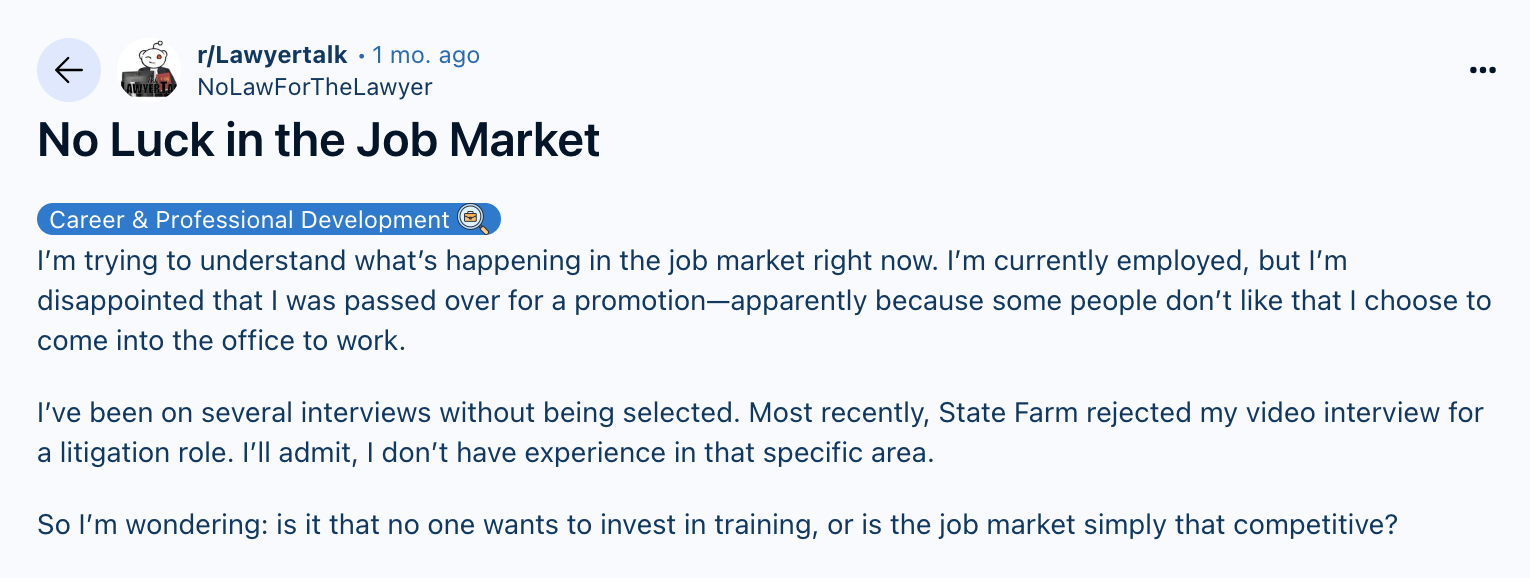Click the r/Lawyertalk subreddit avatar
The width and height of the screenshot is (1530, 578).
pyautogui.click(x=148, y=70)
